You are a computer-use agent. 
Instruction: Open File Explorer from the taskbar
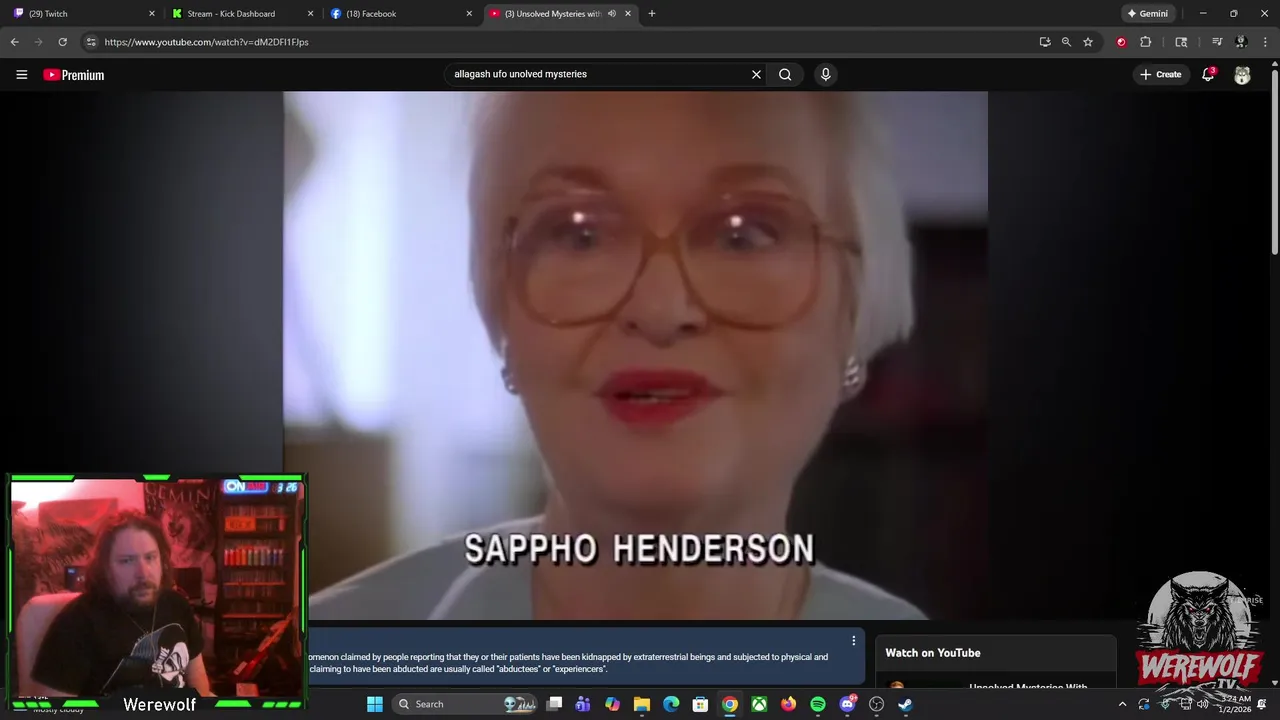[x=642, y=704]
